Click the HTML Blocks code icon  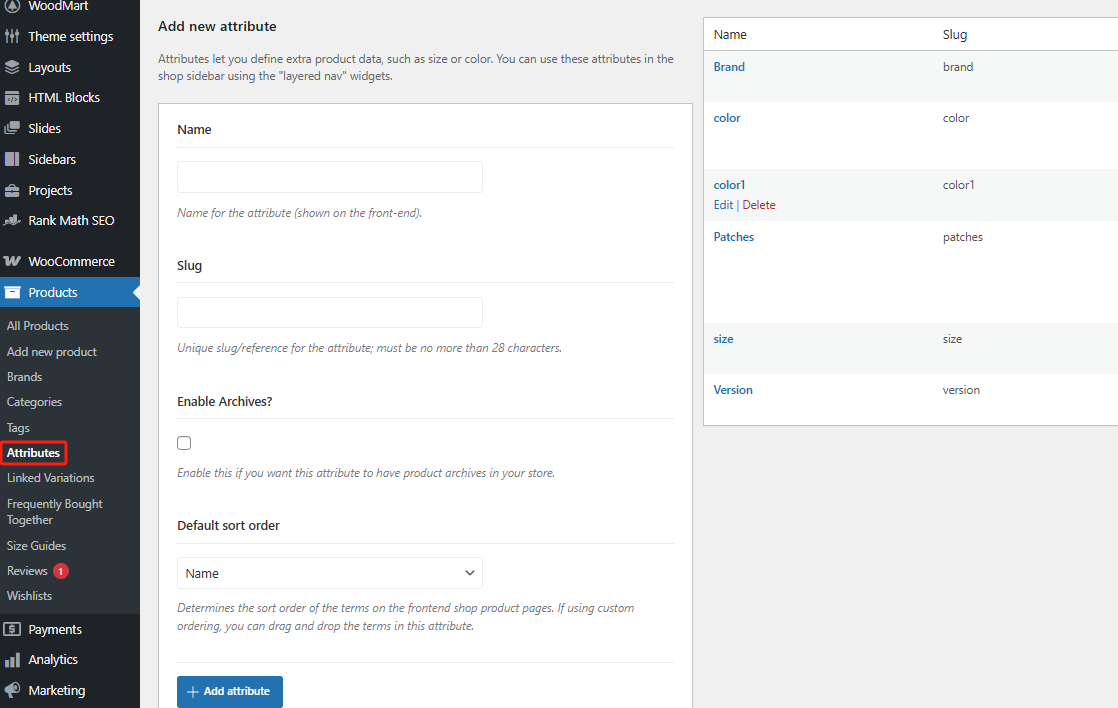(12, 98)
